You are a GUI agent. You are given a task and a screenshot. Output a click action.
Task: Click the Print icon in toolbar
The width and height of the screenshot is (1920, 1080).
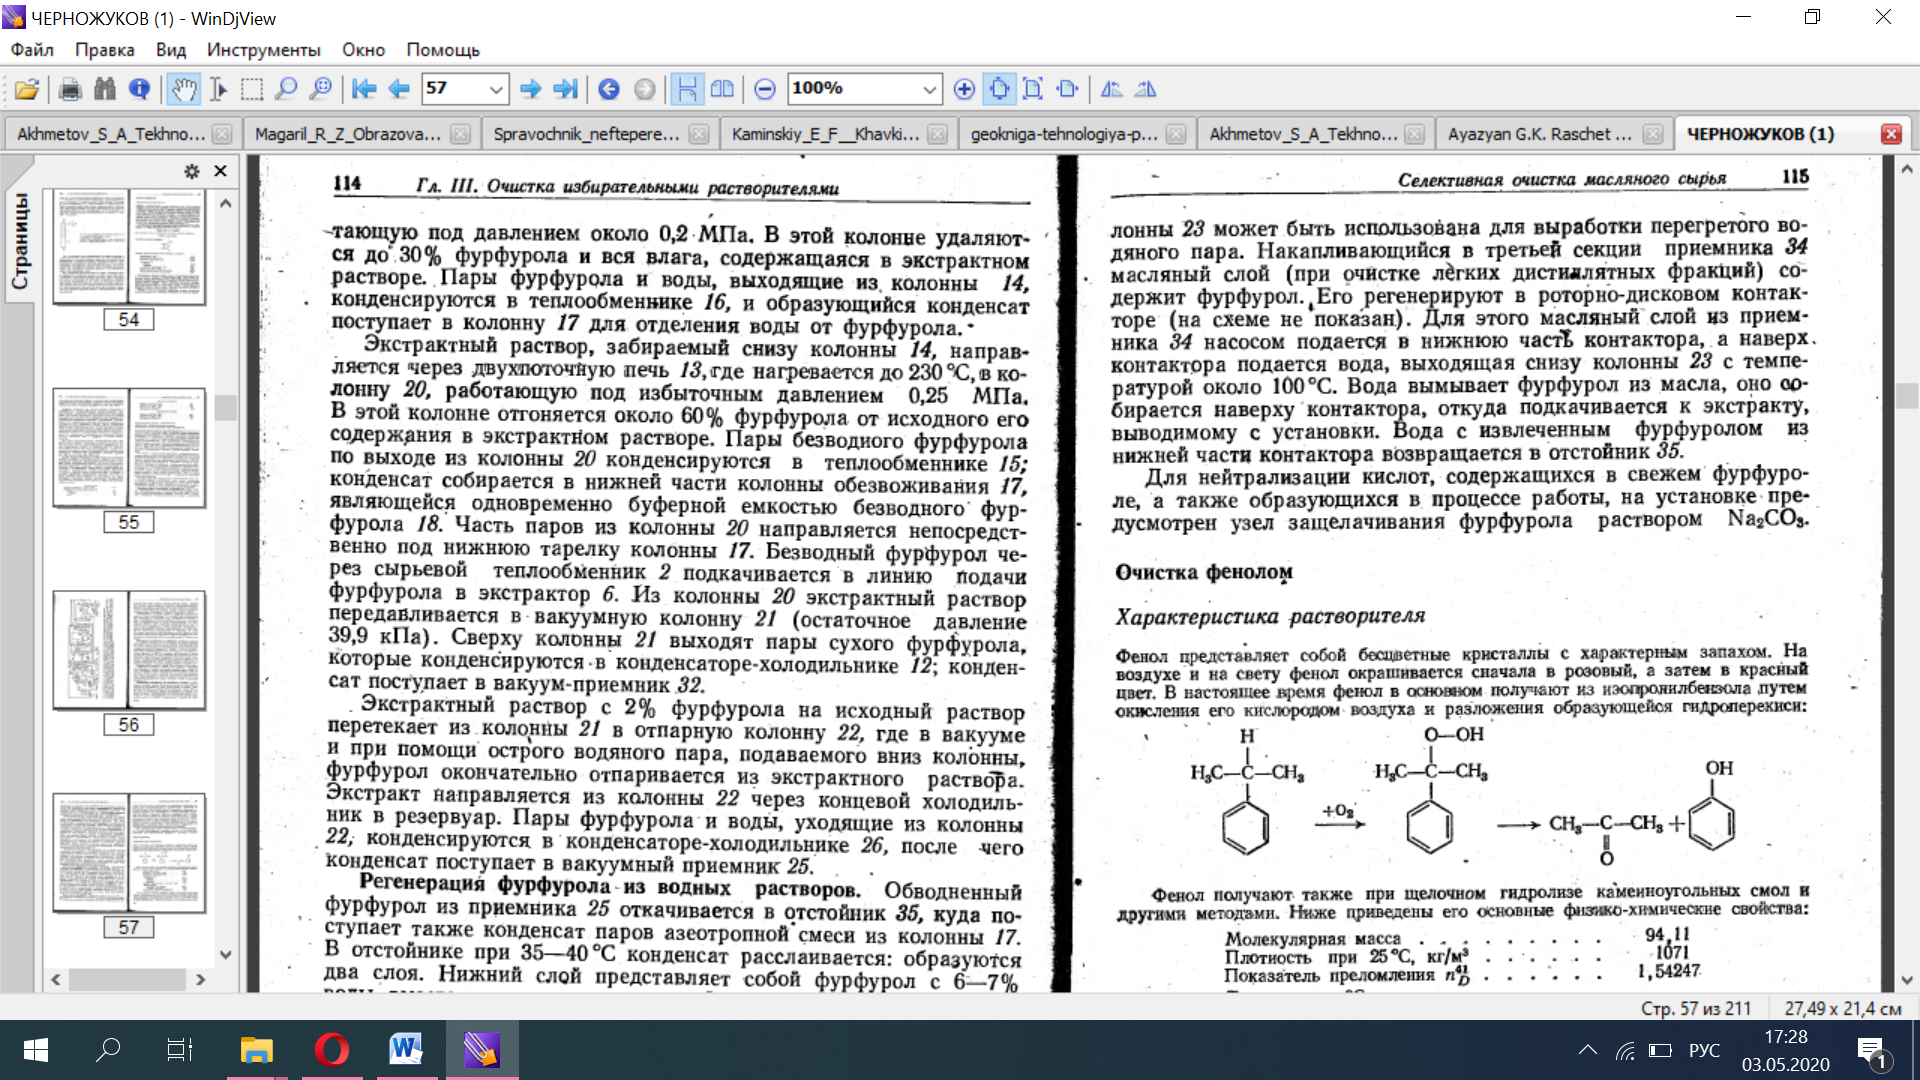coord(70,89)
